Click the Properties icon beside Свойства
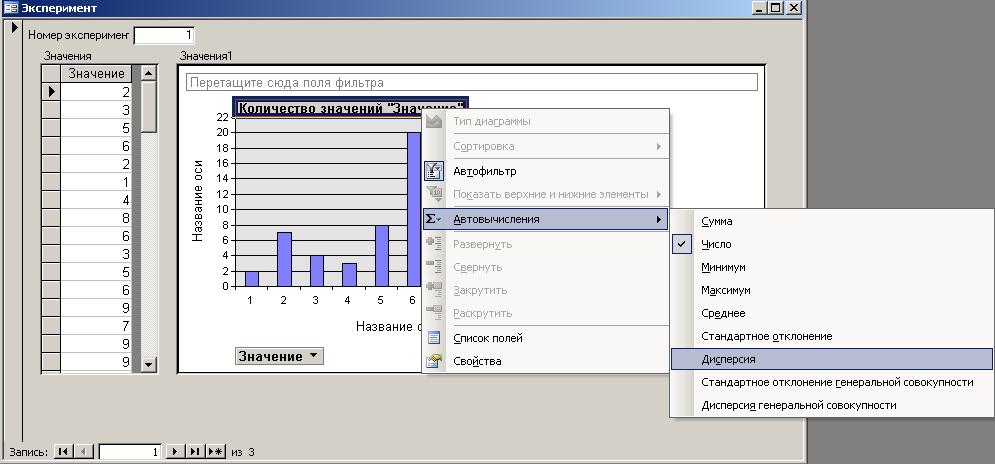995x464 pixels. pos(433,361)
